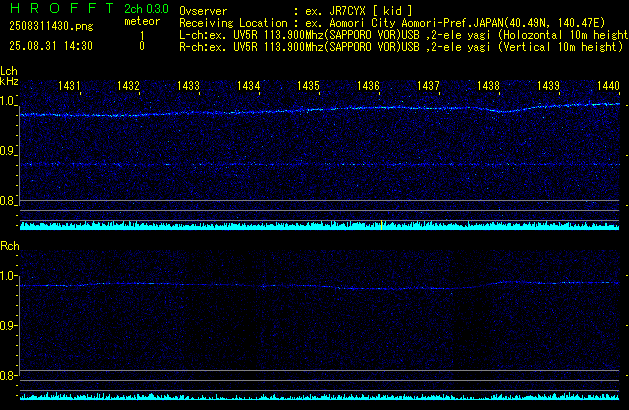Click the Receiving Location text line
The width and height of the screenshot is (629, 410).
(392, 23)
